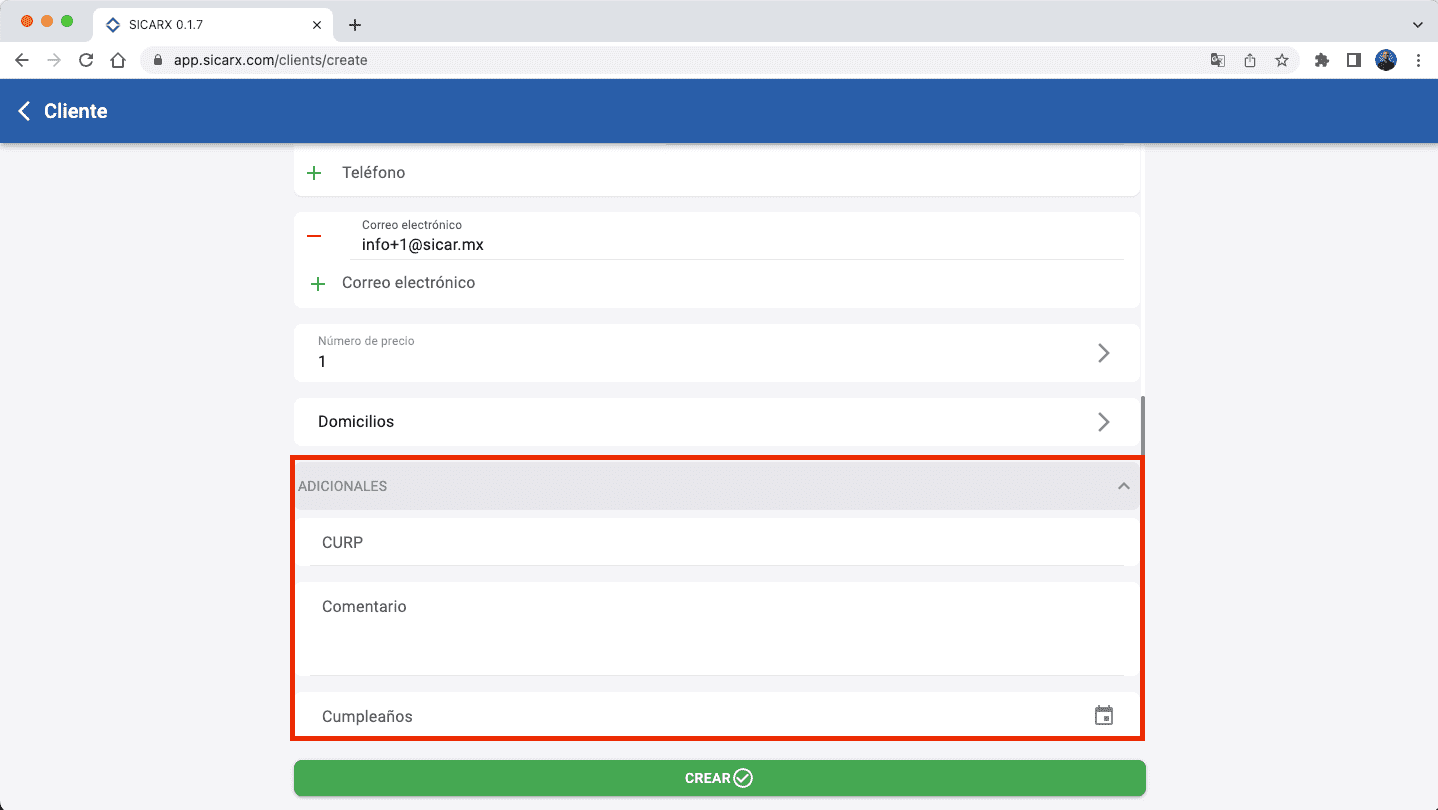Click the back arrow beside Cliente
This screenshot has width=1438, height=810.
click(25, 111)
